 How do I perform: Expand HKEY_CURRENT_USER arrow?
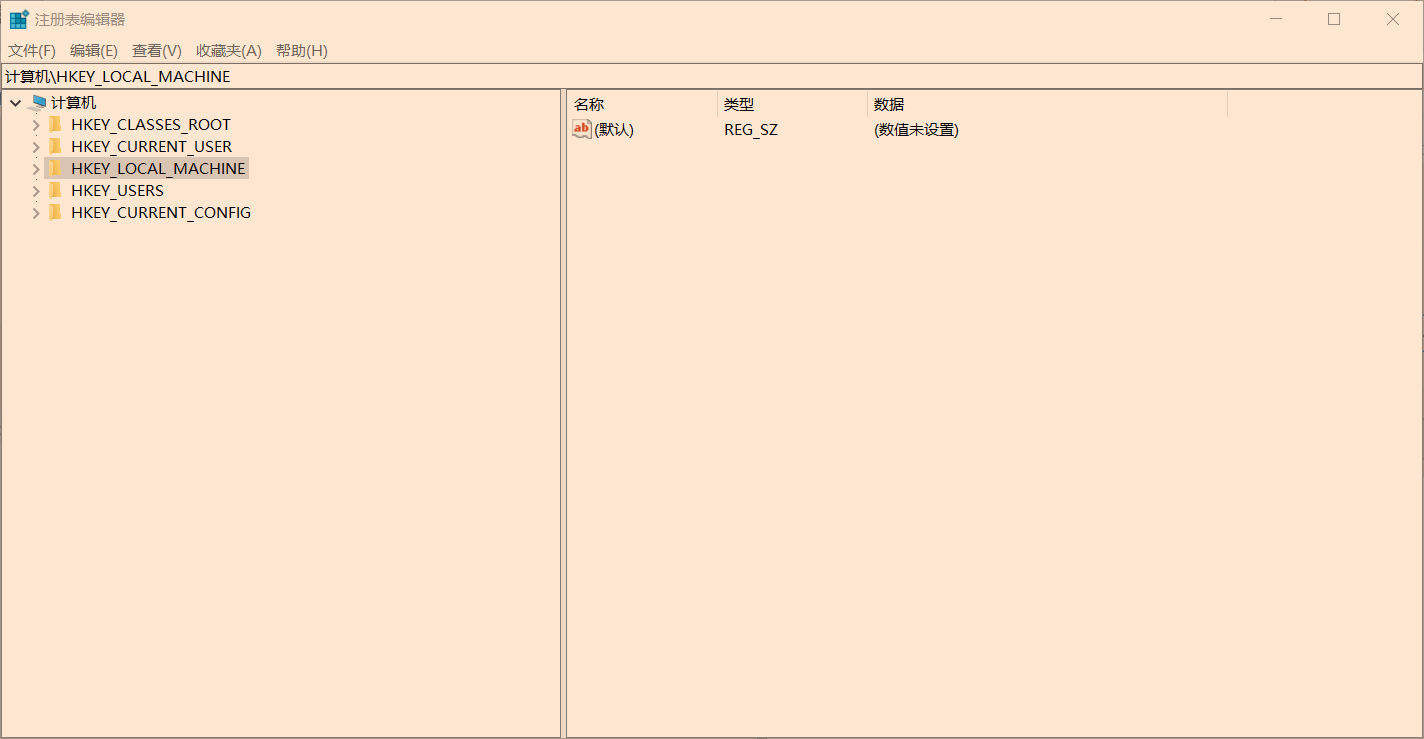(36, 147)
